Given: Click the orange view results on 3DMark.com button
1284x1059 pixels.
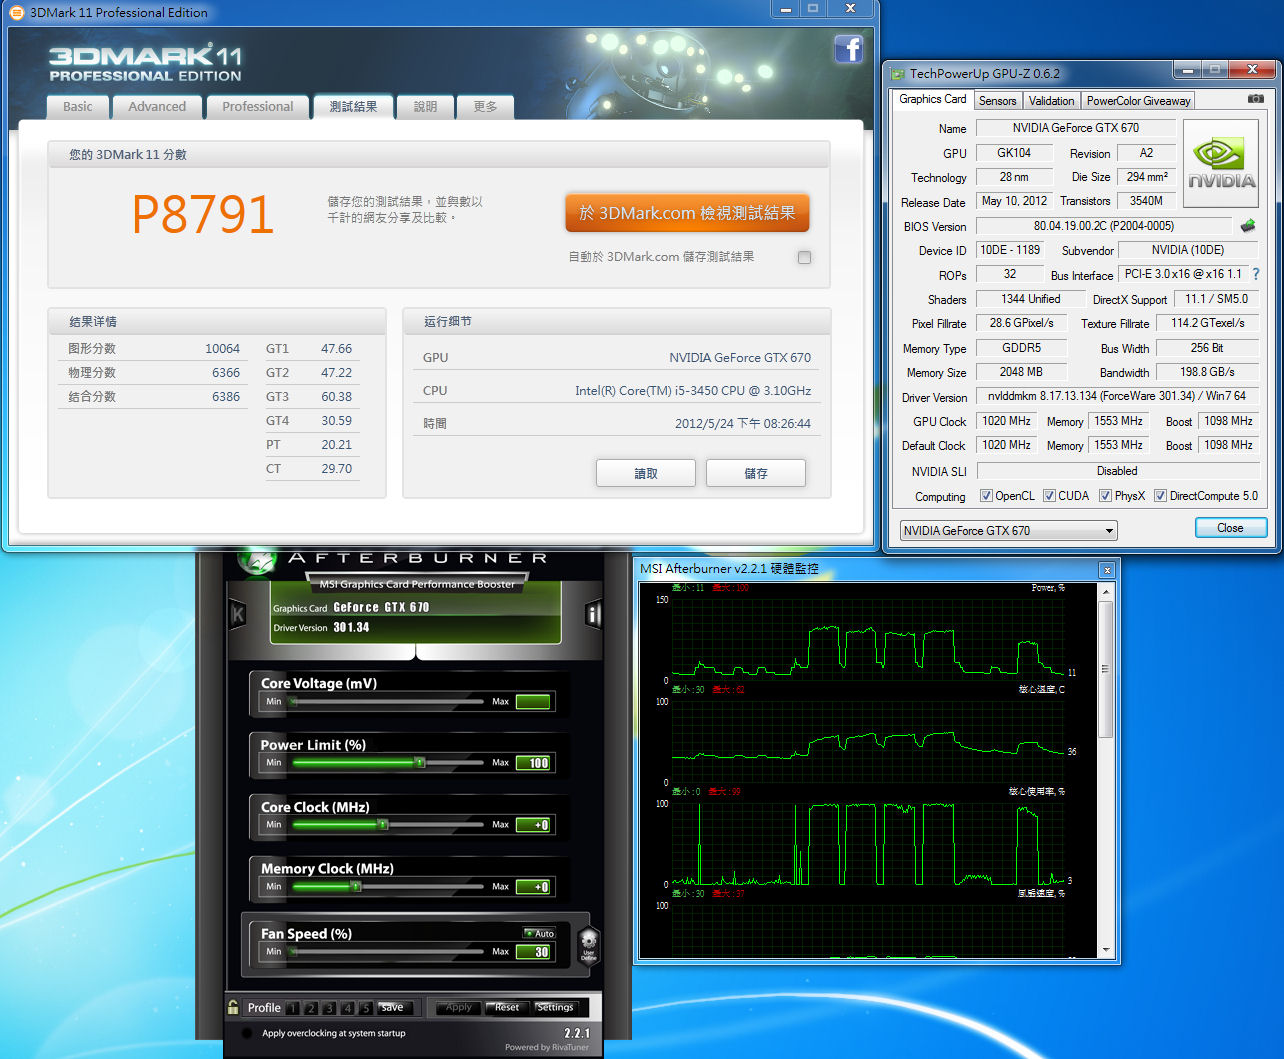Looking at the screenshot, I should (687, 213).
